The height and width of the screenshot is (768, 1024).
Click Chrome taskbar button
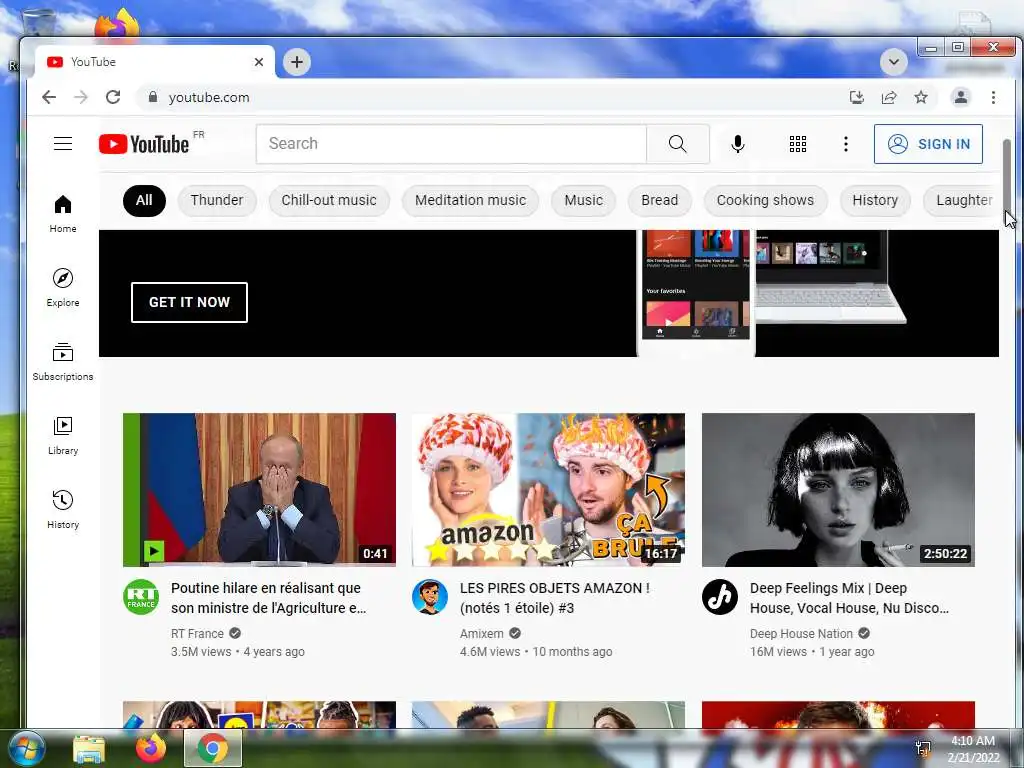pyautogui.click(x=213, y=748)
